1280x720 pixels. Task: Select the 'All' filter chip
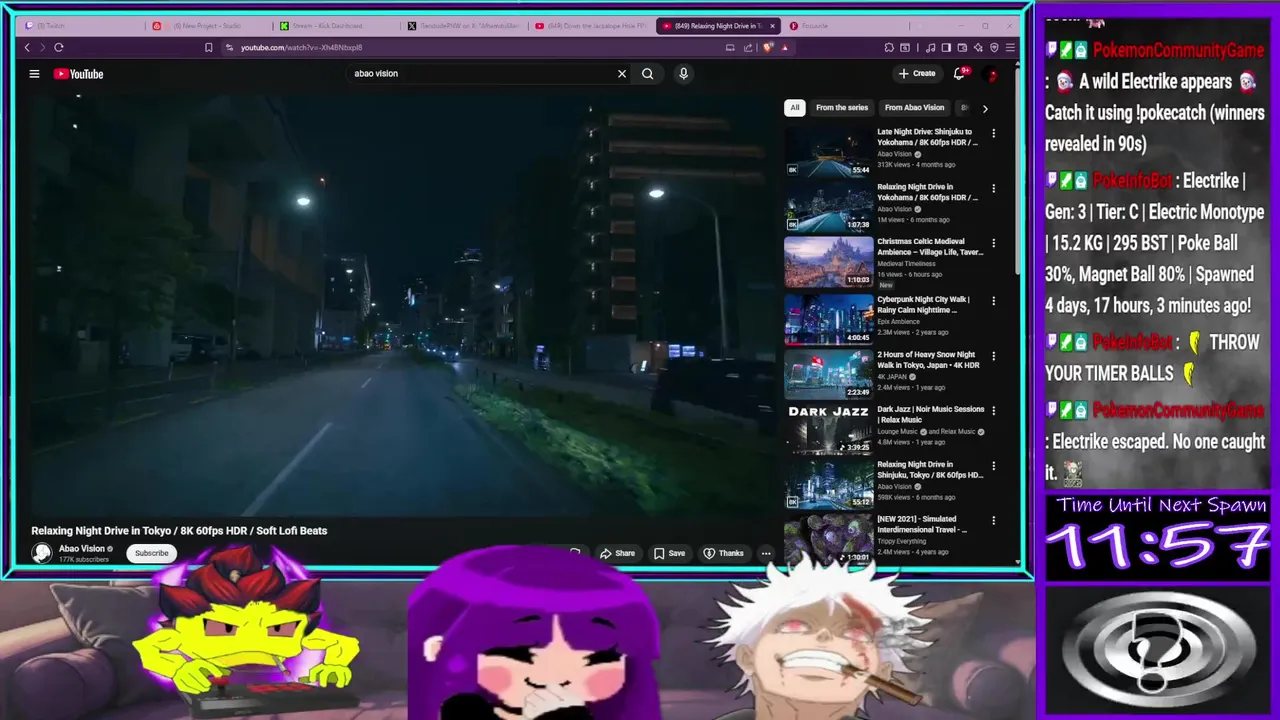click(795, 107)
